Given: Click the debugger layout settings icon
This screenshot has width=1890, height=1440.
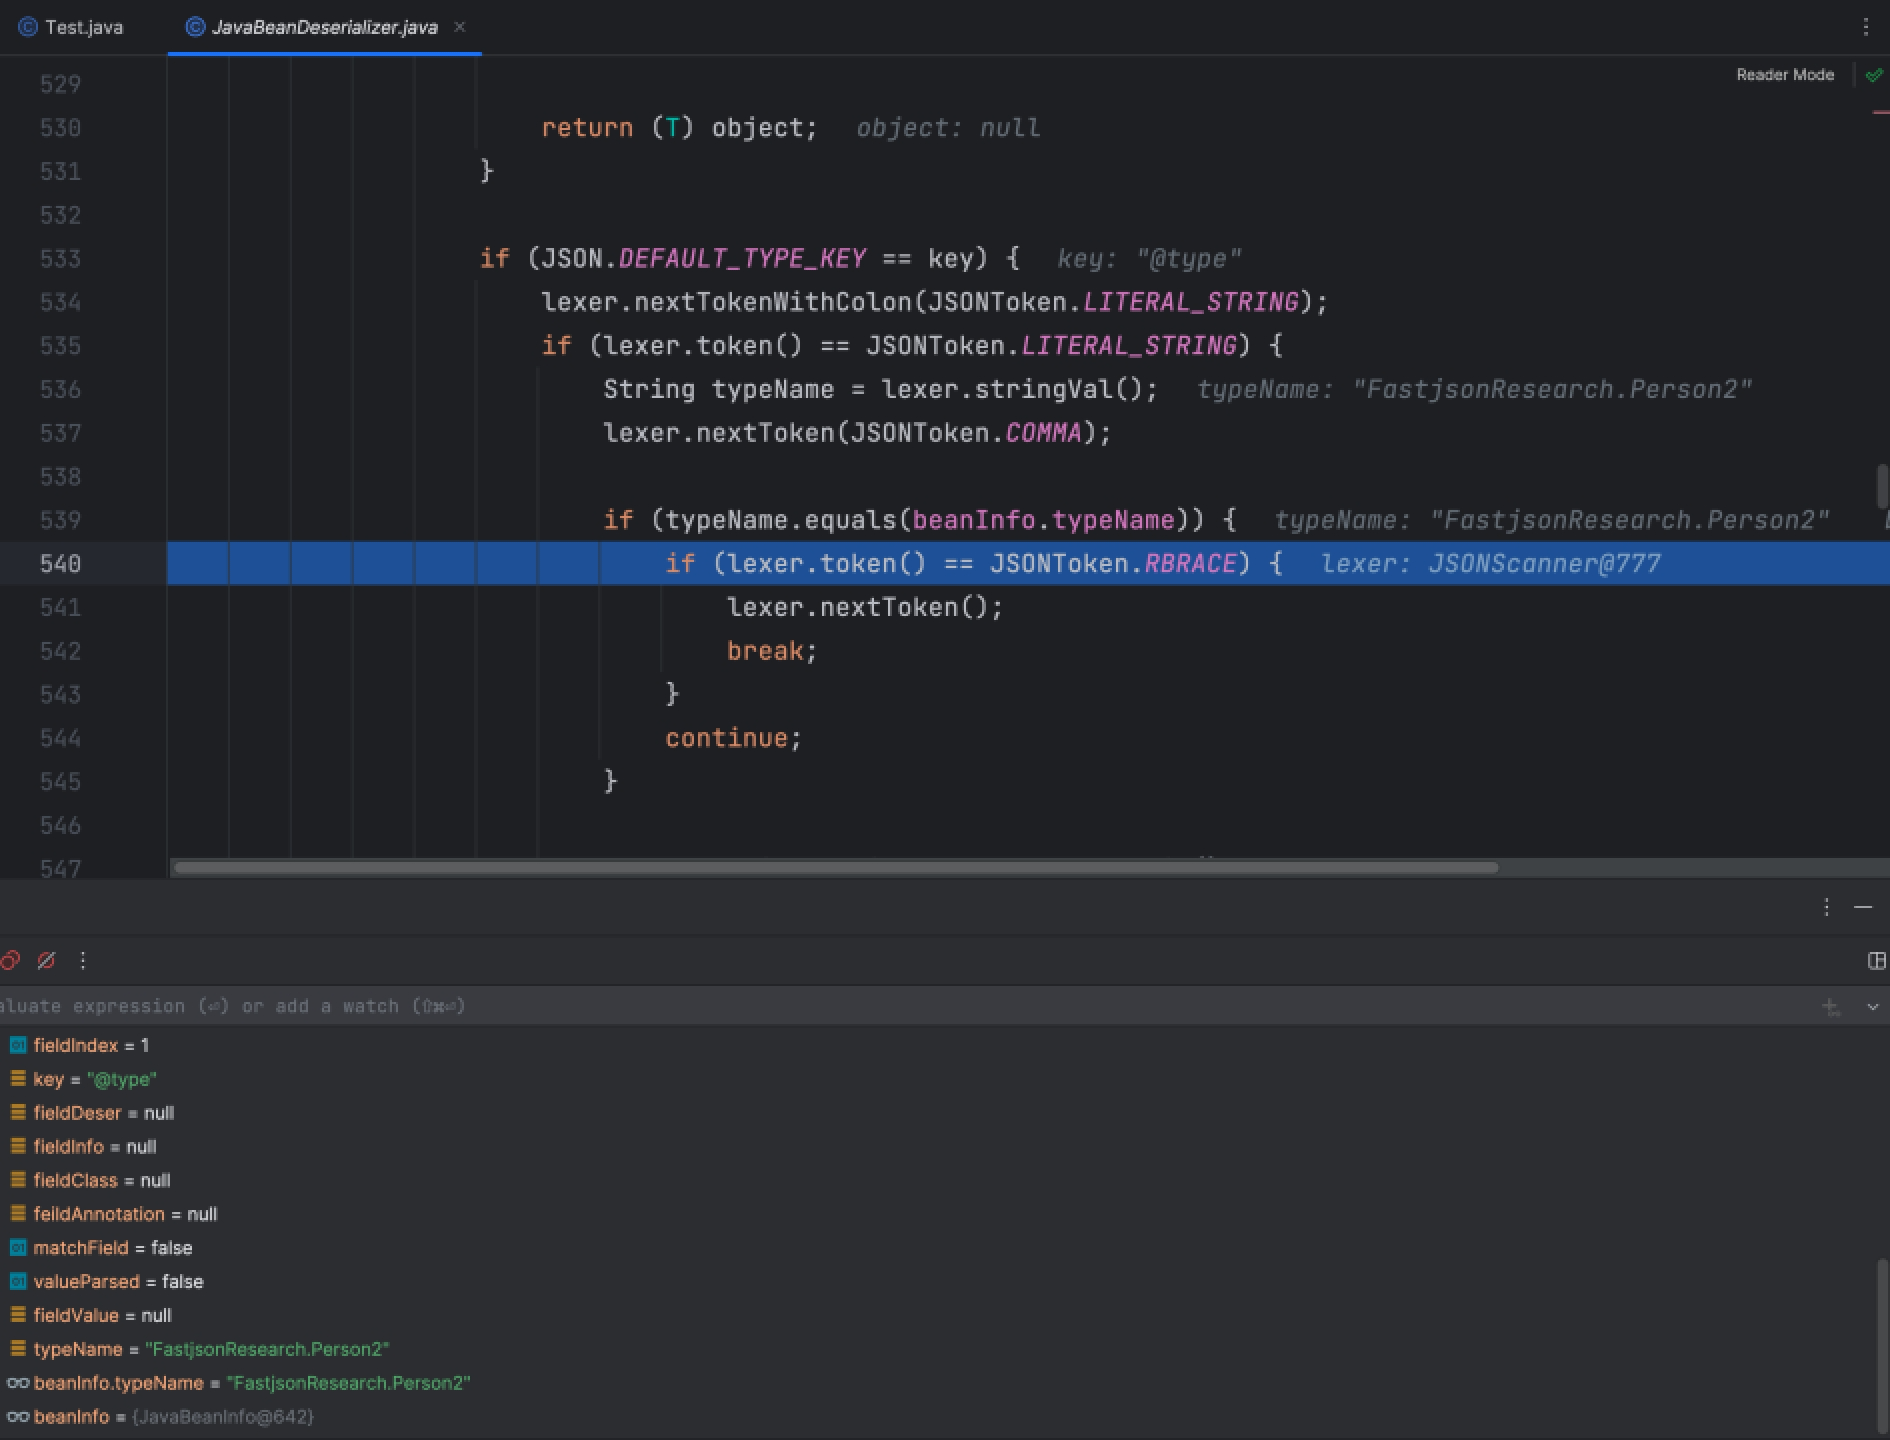Looking at the screenshot, I should pos(1876,961).
